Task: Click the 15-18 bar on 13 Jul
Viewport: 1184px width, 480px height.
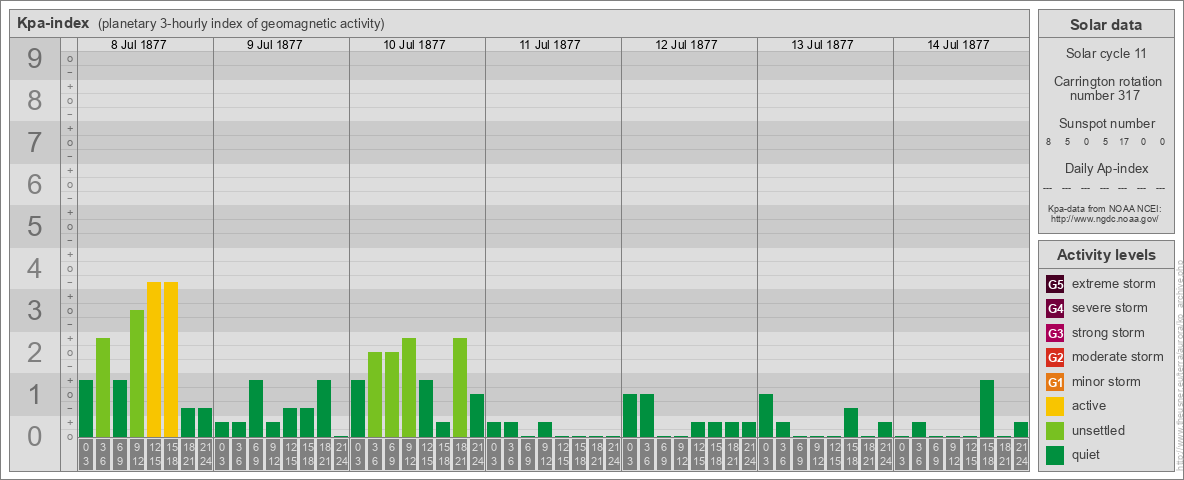Action: click(850, 422)
